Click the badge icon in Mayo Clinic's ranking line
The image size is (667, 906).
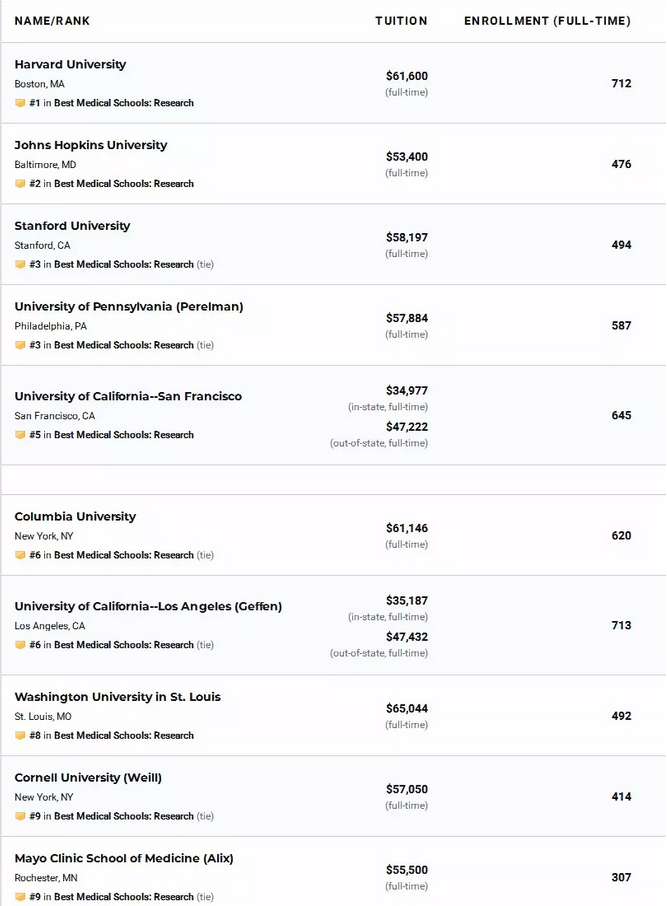pos(20,897)
